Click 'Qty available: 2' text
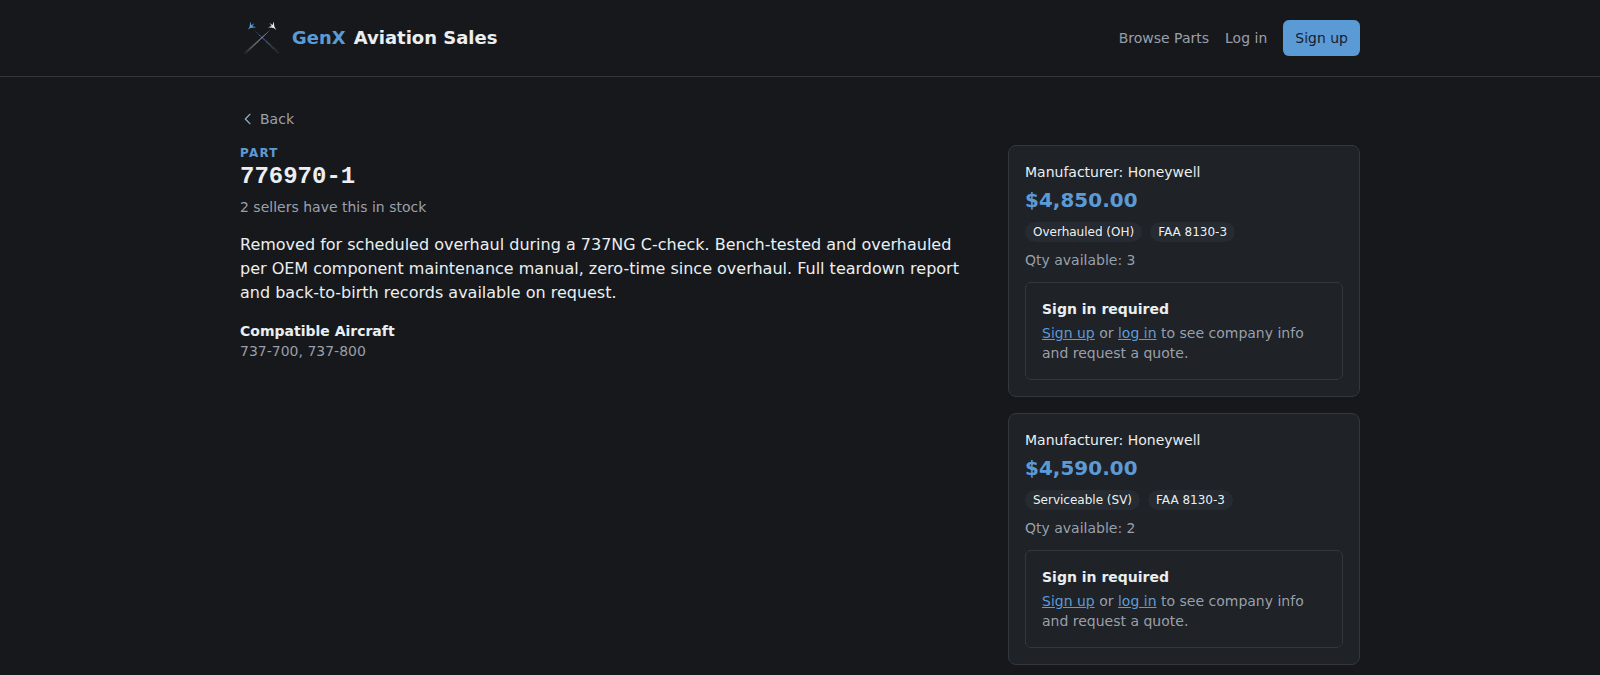Image resolution: width=1600 pixels, height=675 pixels. pos(1080,528)
